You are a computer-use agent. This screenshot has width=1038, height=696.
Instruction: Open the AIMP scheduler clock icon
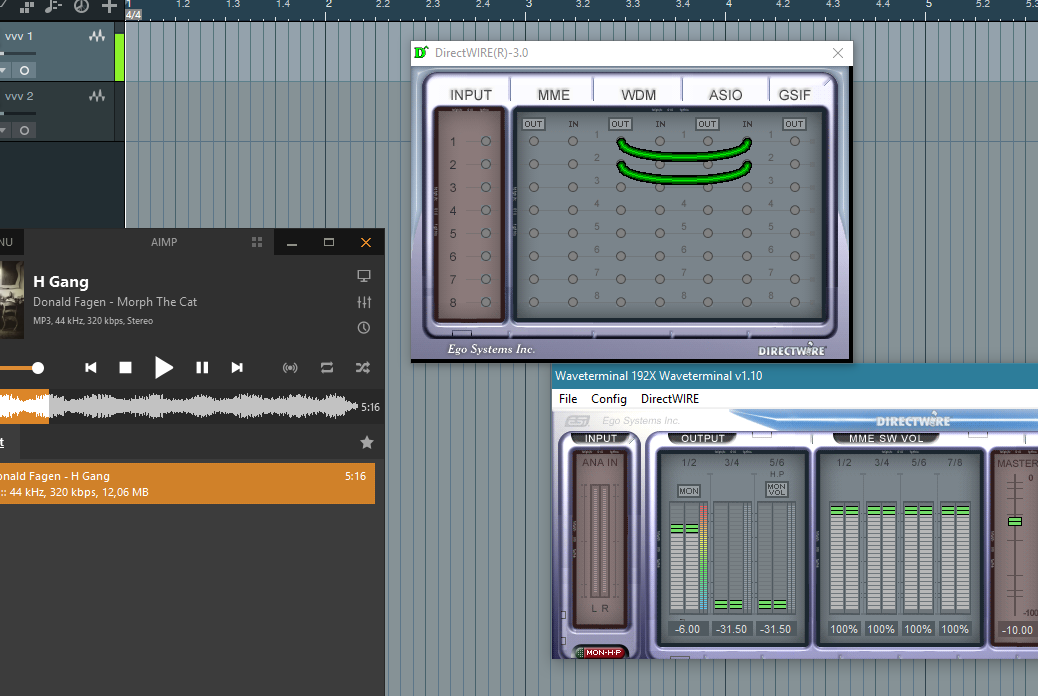363,328
